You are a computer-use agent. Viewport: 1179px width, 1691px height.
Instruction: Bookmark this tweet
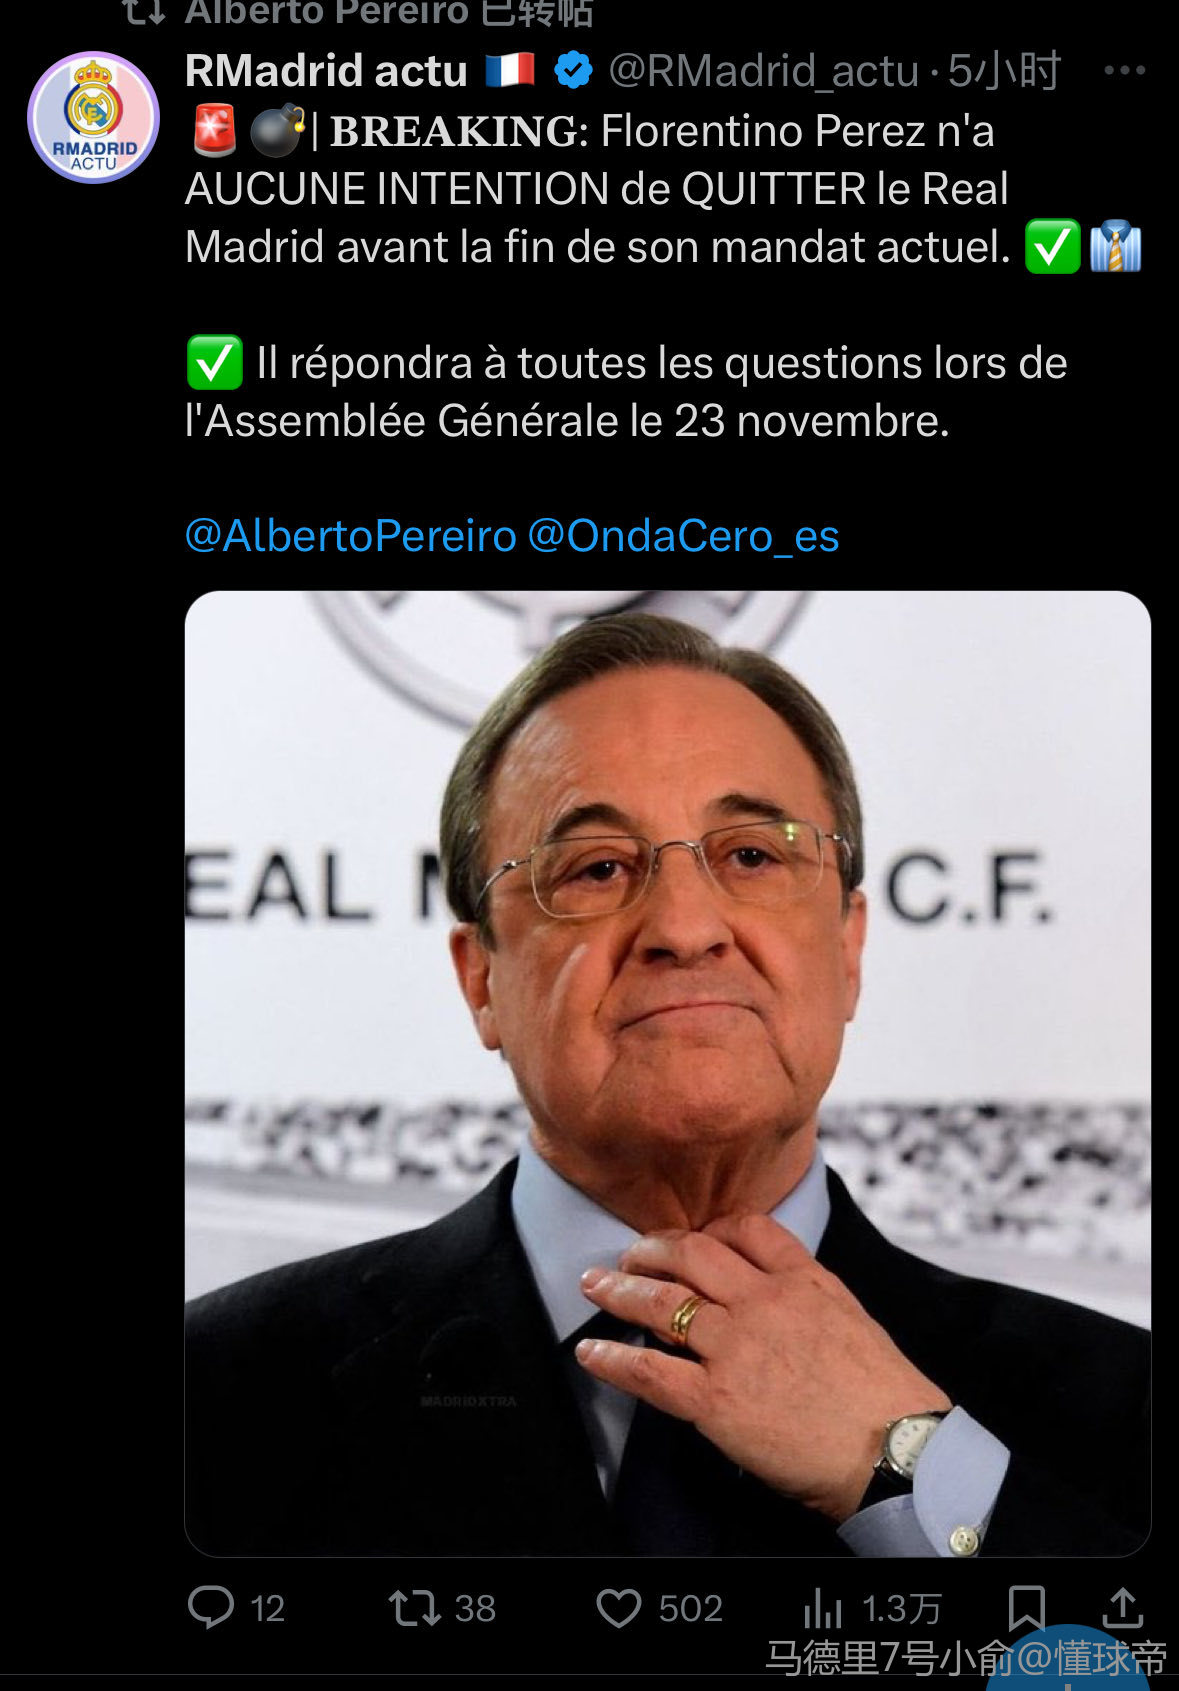coord(1026,1607)
